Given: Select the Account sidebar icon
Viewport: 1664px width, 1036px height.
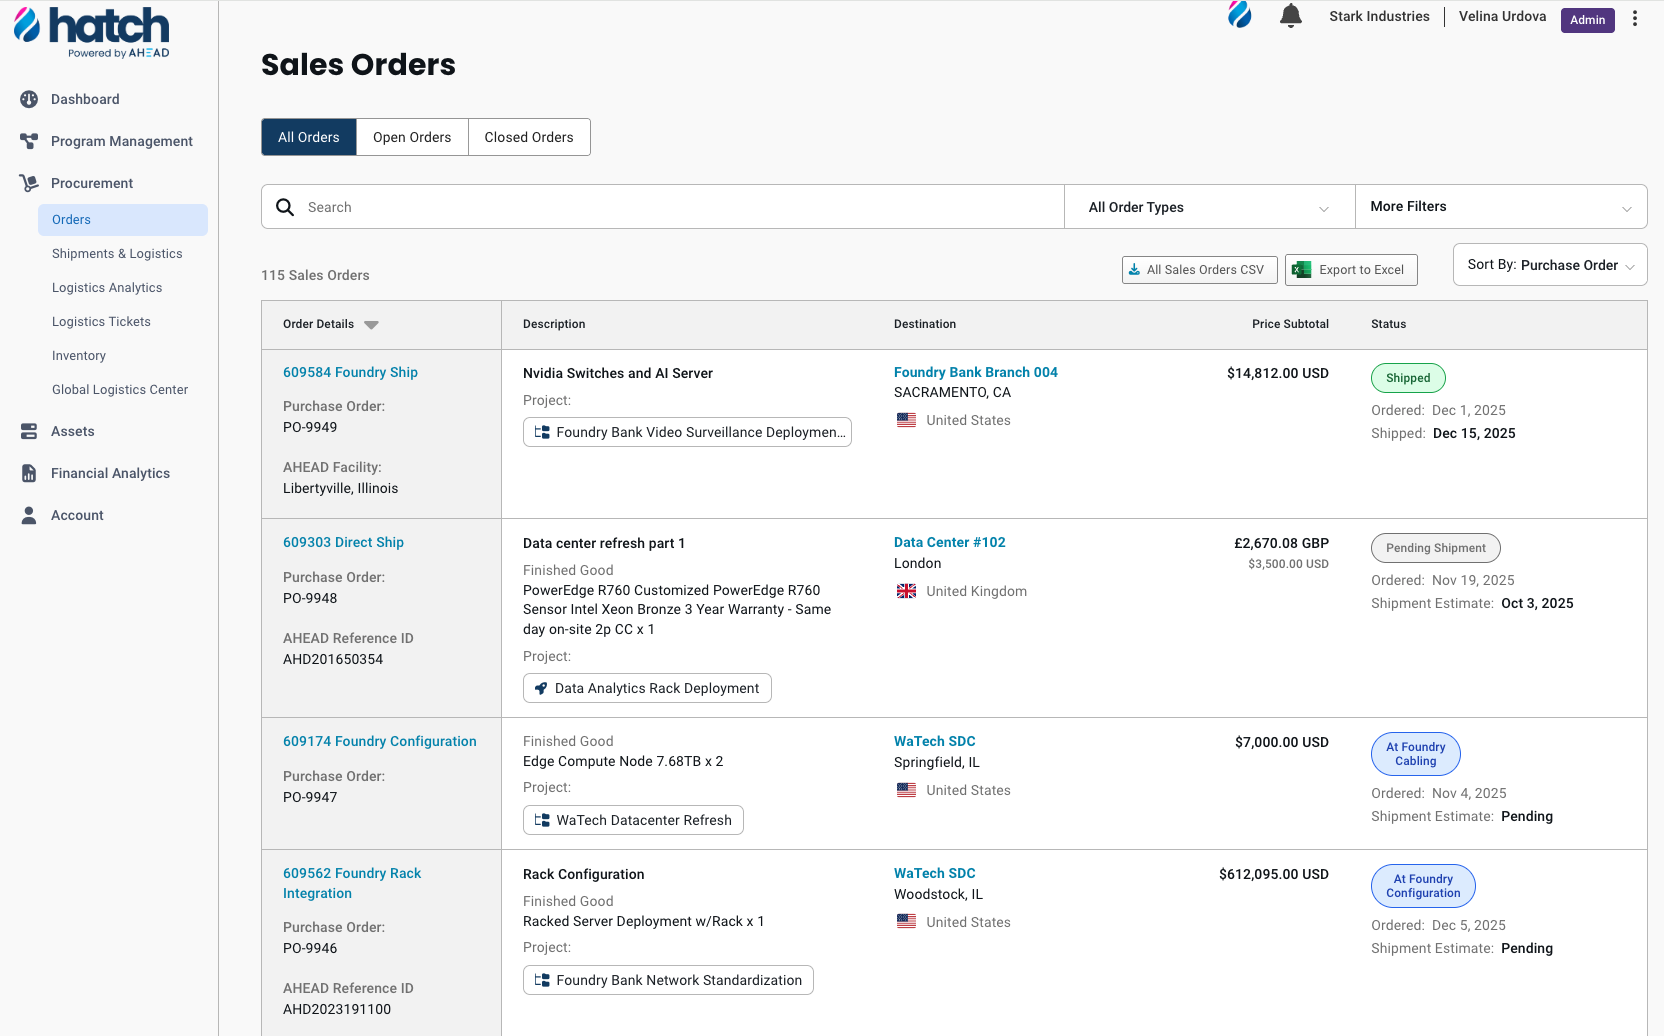Looking at the screenshot, I should click(28, 515).
